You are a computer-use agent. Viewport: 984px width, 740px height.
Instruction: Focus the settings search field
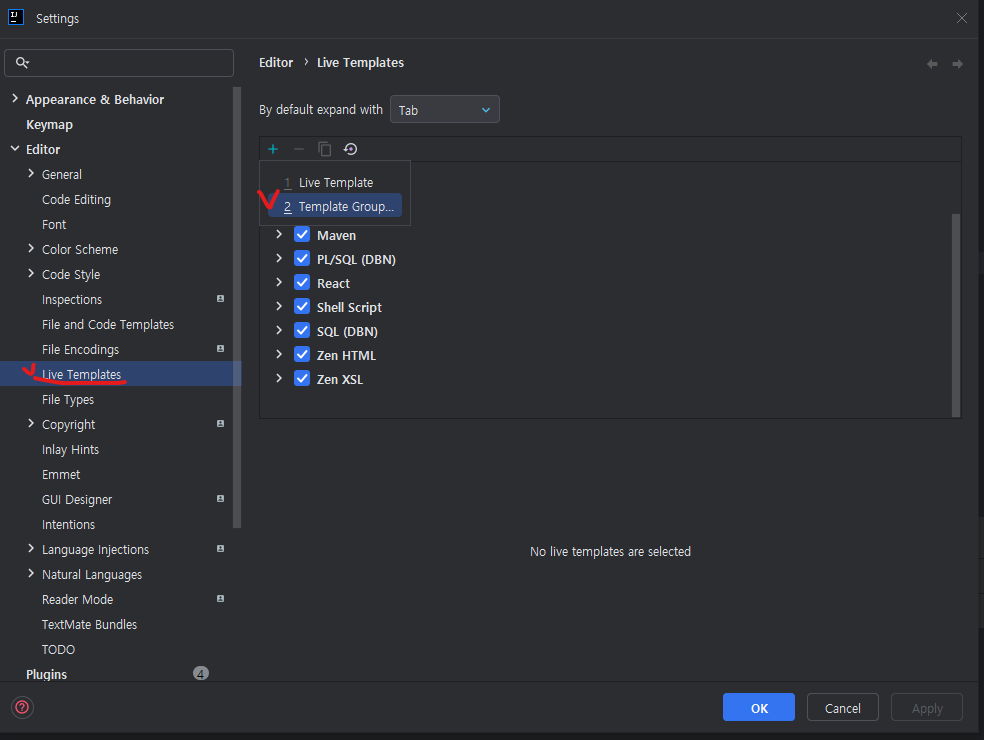point(119,63)
